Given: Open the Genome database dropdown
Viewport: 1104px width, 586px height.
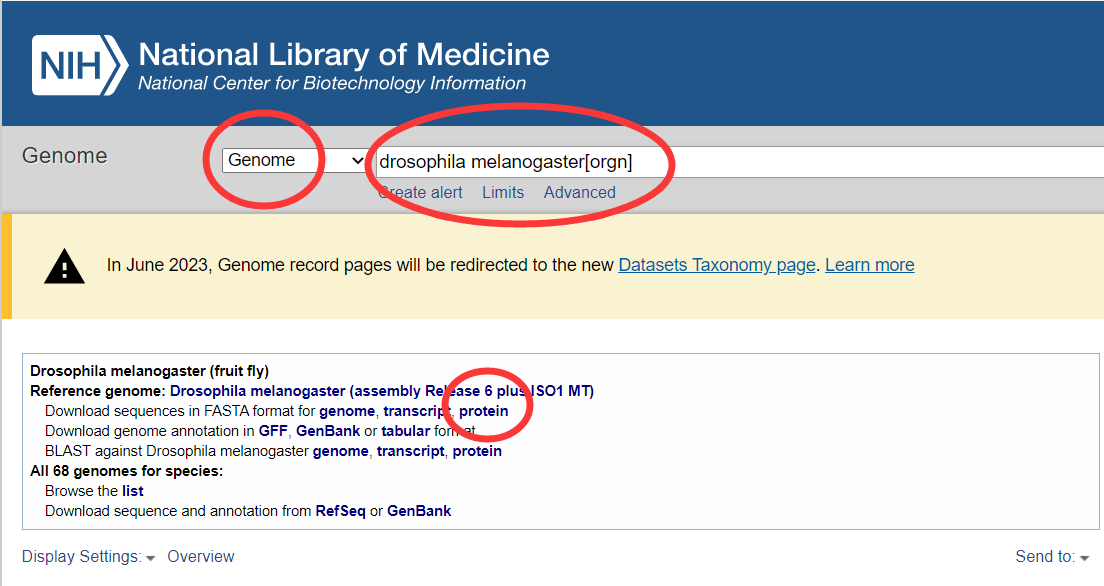Looking at the screenshot, I should coord(294,161).
